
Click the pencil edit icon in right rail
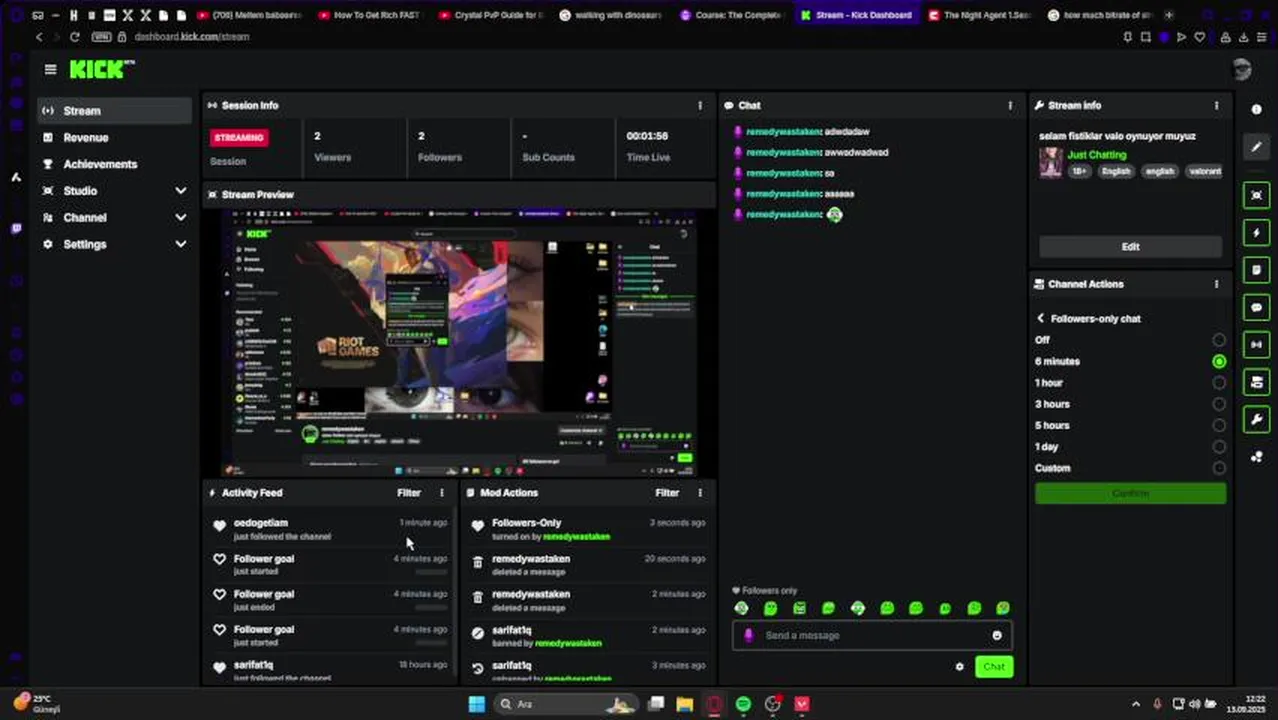coord(1257,147)
